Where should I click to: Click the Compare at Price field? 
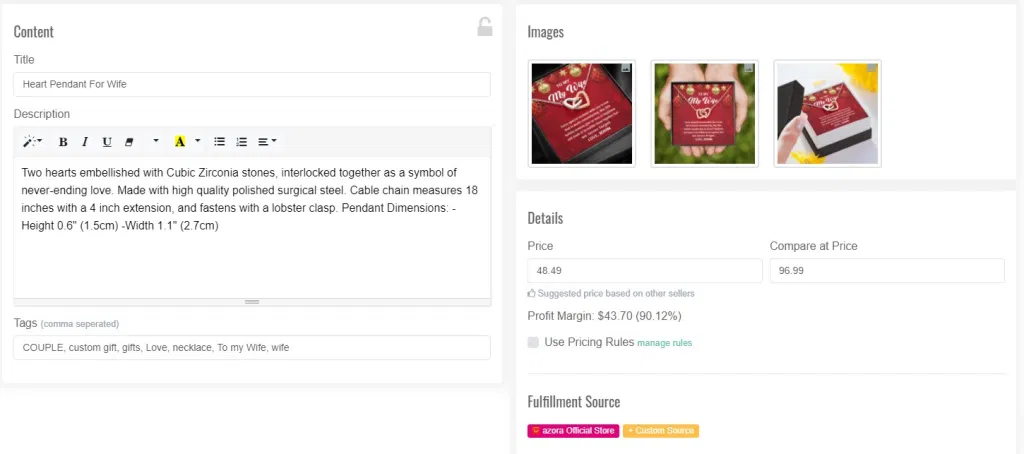tap(887, 271)
